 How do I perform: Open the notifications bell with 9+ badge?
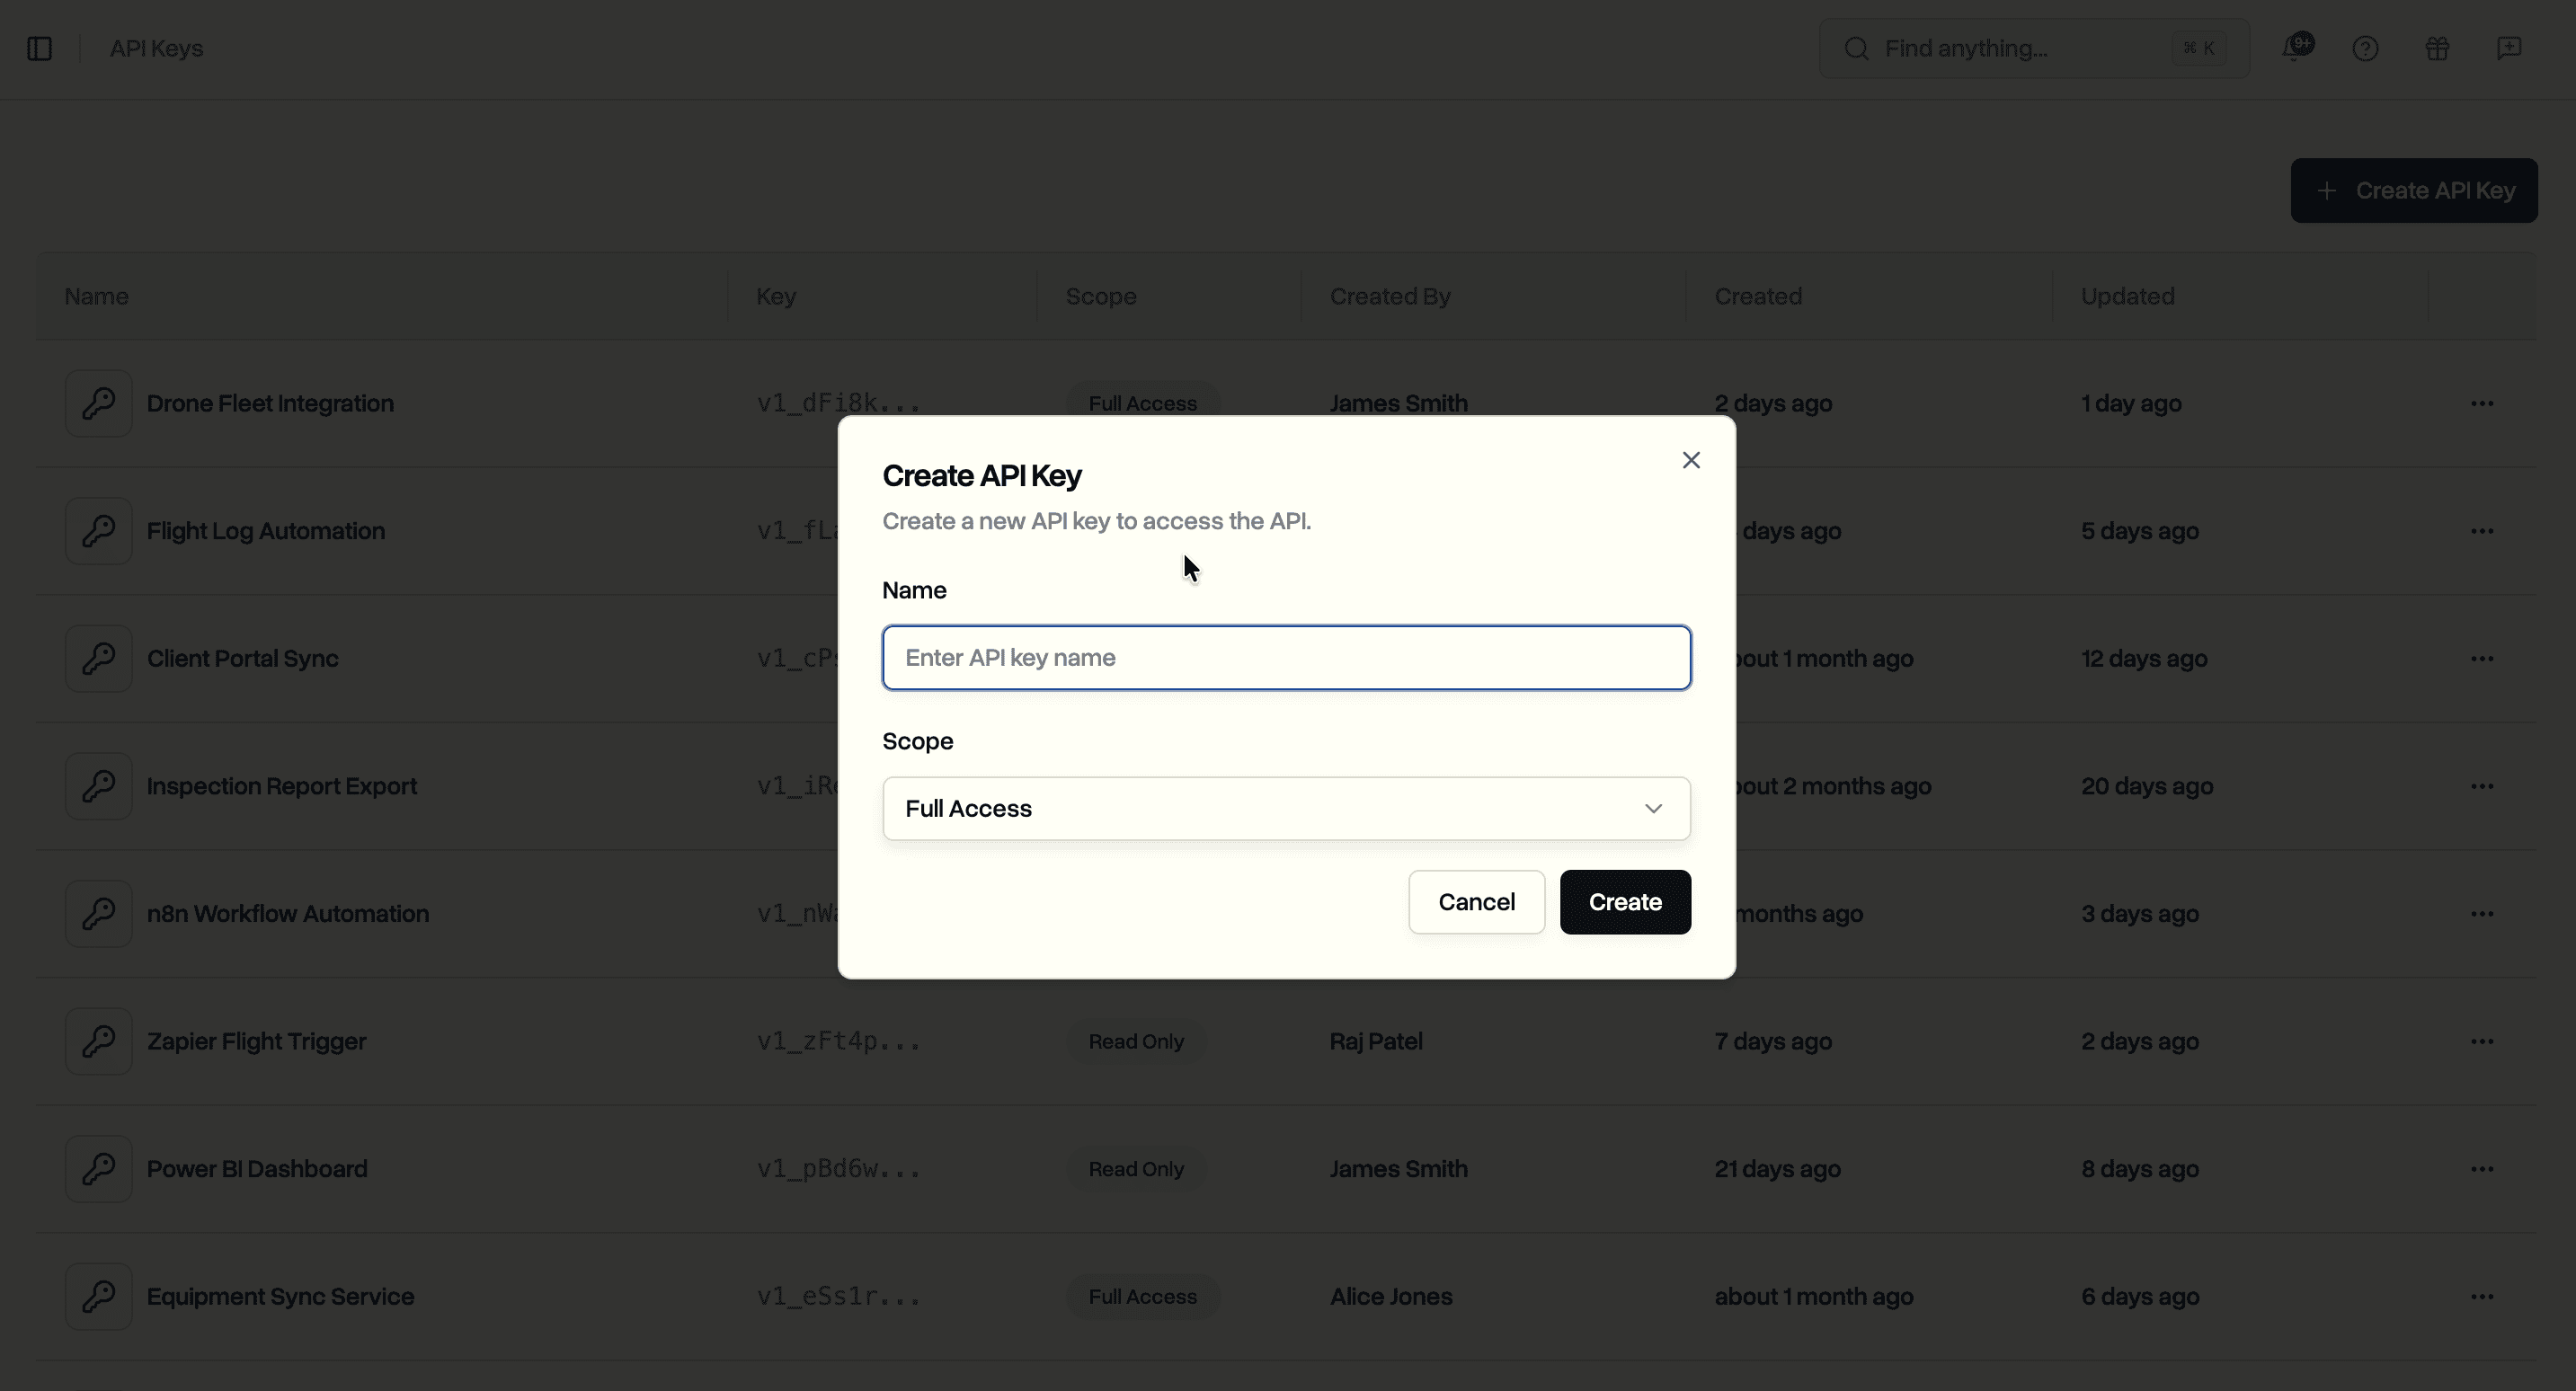point(2297,47)
